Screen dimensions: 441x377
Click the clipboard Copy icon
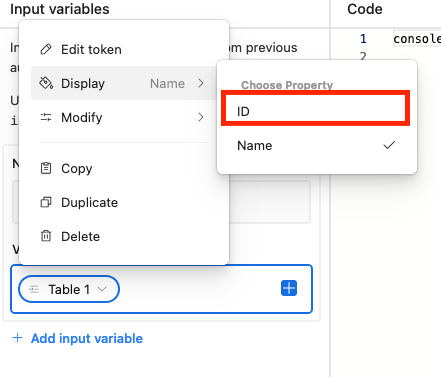46,168
